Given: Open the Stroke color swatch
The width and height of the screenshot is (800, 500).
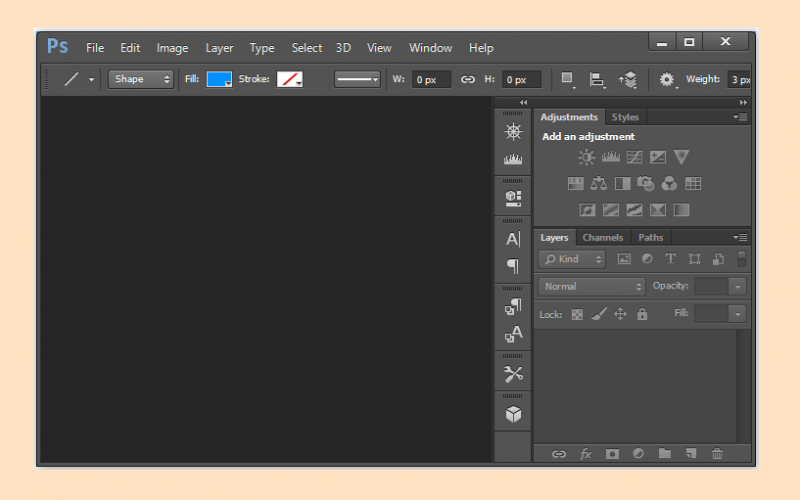Looking at the screenshot, I should [289, 79].
